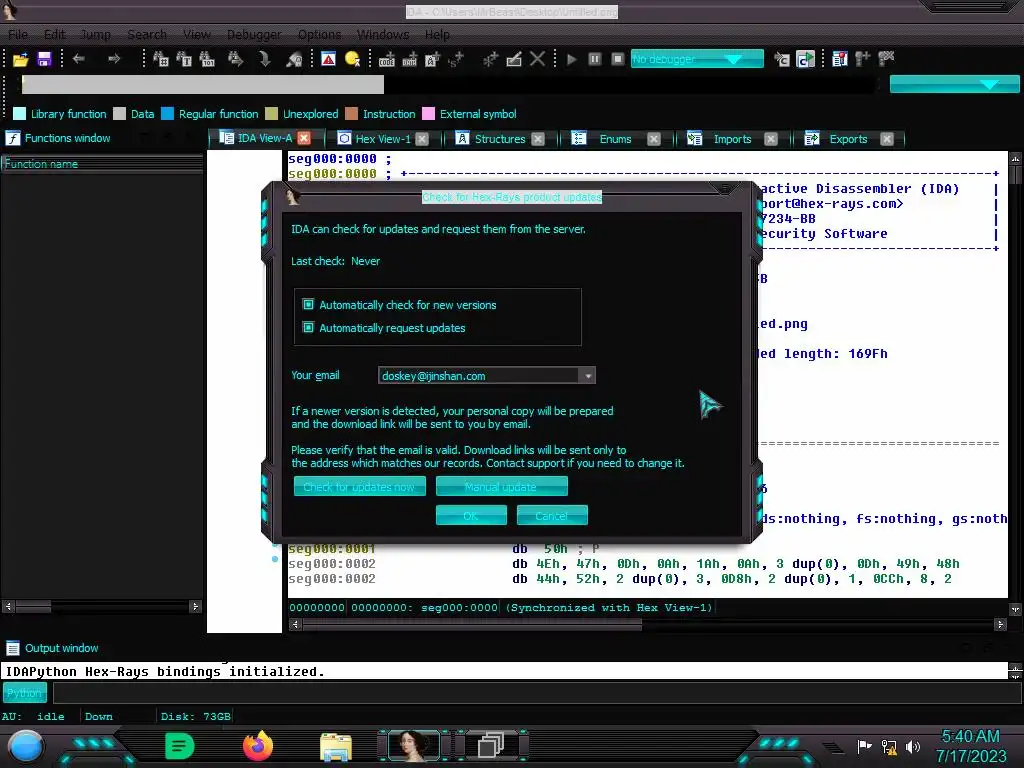Image resolution: width=1024 pixels, height=768 pixels.
Task: Click the pencil edit toolbar icon
Action: 514,59
